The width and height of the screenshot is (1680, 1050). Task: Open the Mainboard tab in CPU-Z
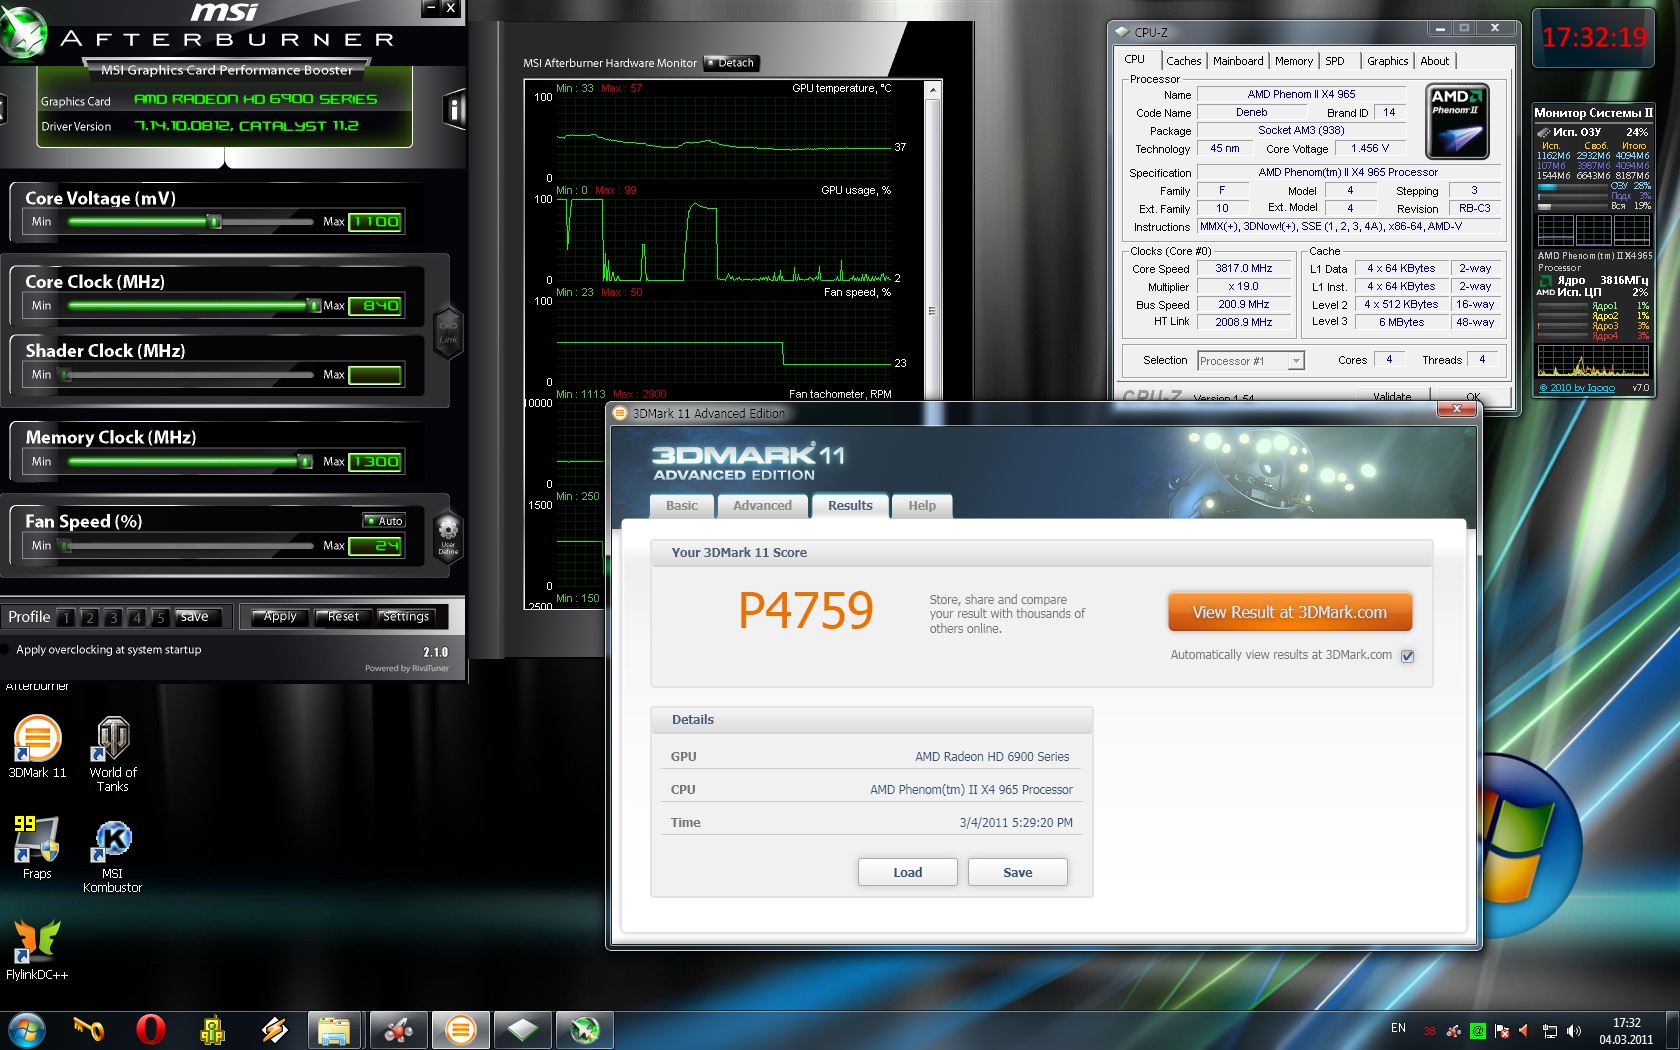click(x=1238, y=61)
